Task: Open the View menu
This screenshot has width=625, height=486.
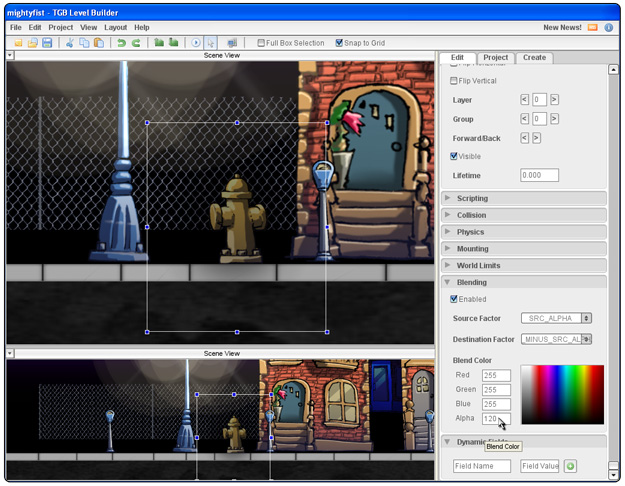Action: pos(88,28)
